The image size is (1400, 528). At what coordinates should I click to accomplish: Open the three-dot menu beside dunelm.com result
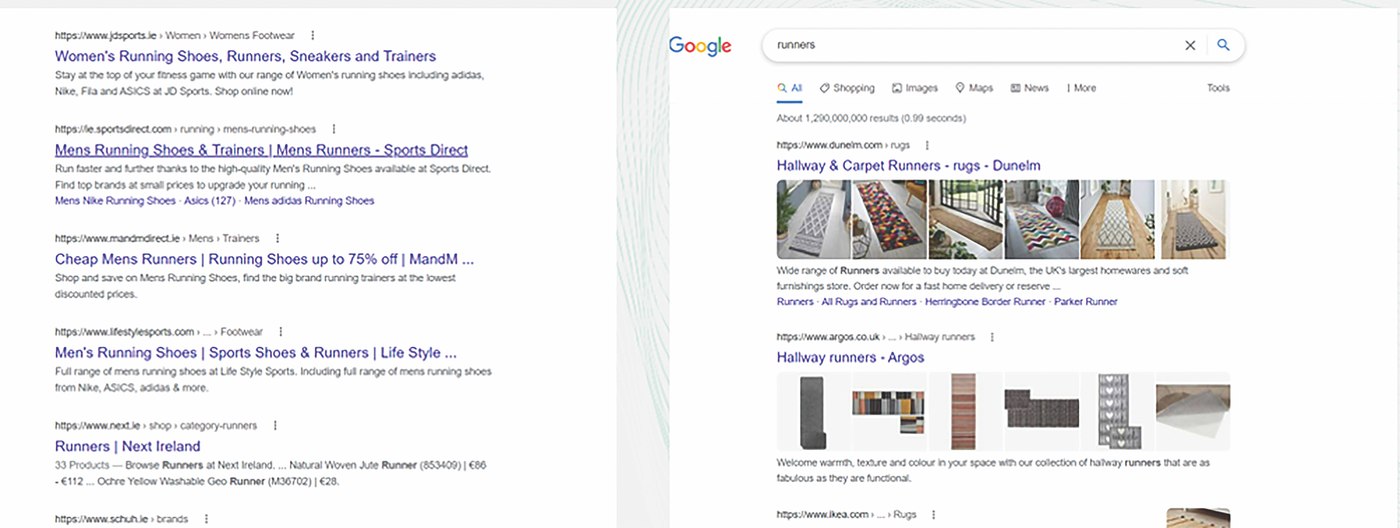click(928, 145)
